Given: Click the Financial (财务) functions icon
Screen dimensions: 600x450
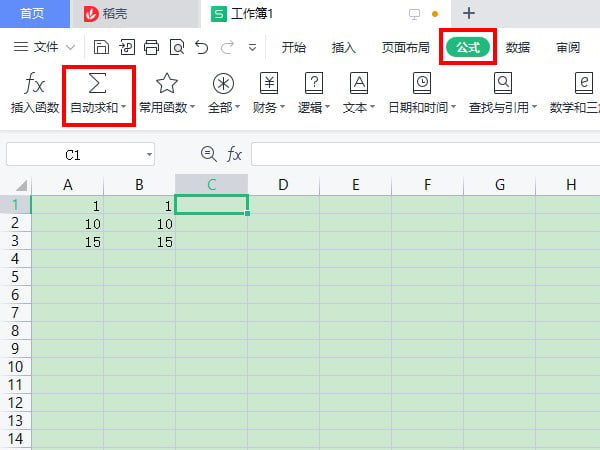Looking at the screenshot, I should click(269, 84).
